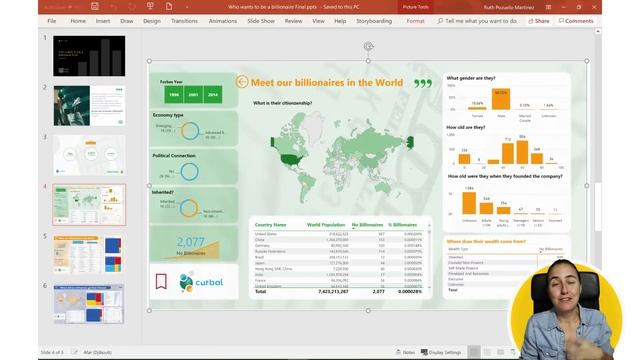640x360 pixels.
Task: Open Customize Quick Access Toolbar arrow
Action: point(187,7)
